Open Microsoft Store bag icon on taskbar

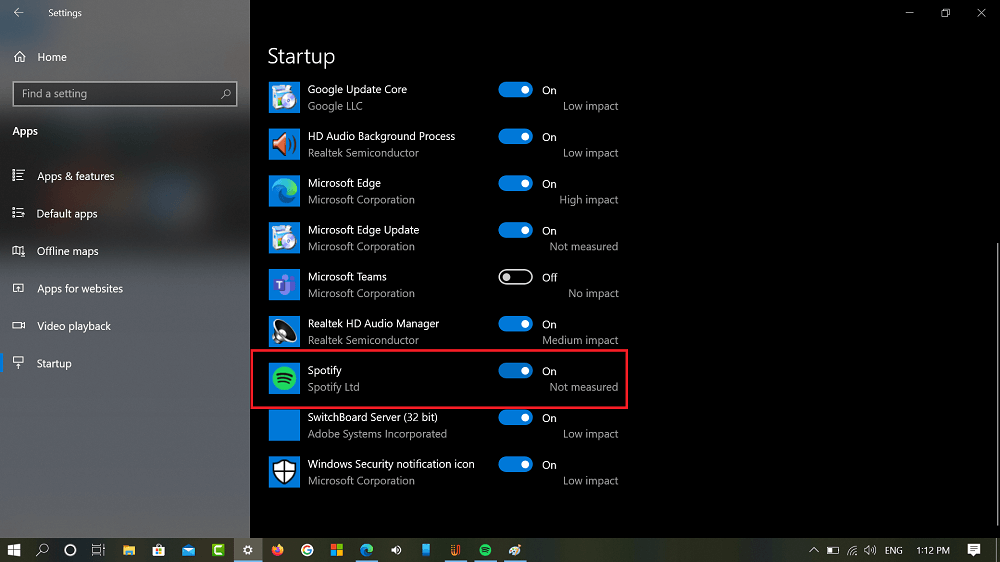click(x=158, y=550)
